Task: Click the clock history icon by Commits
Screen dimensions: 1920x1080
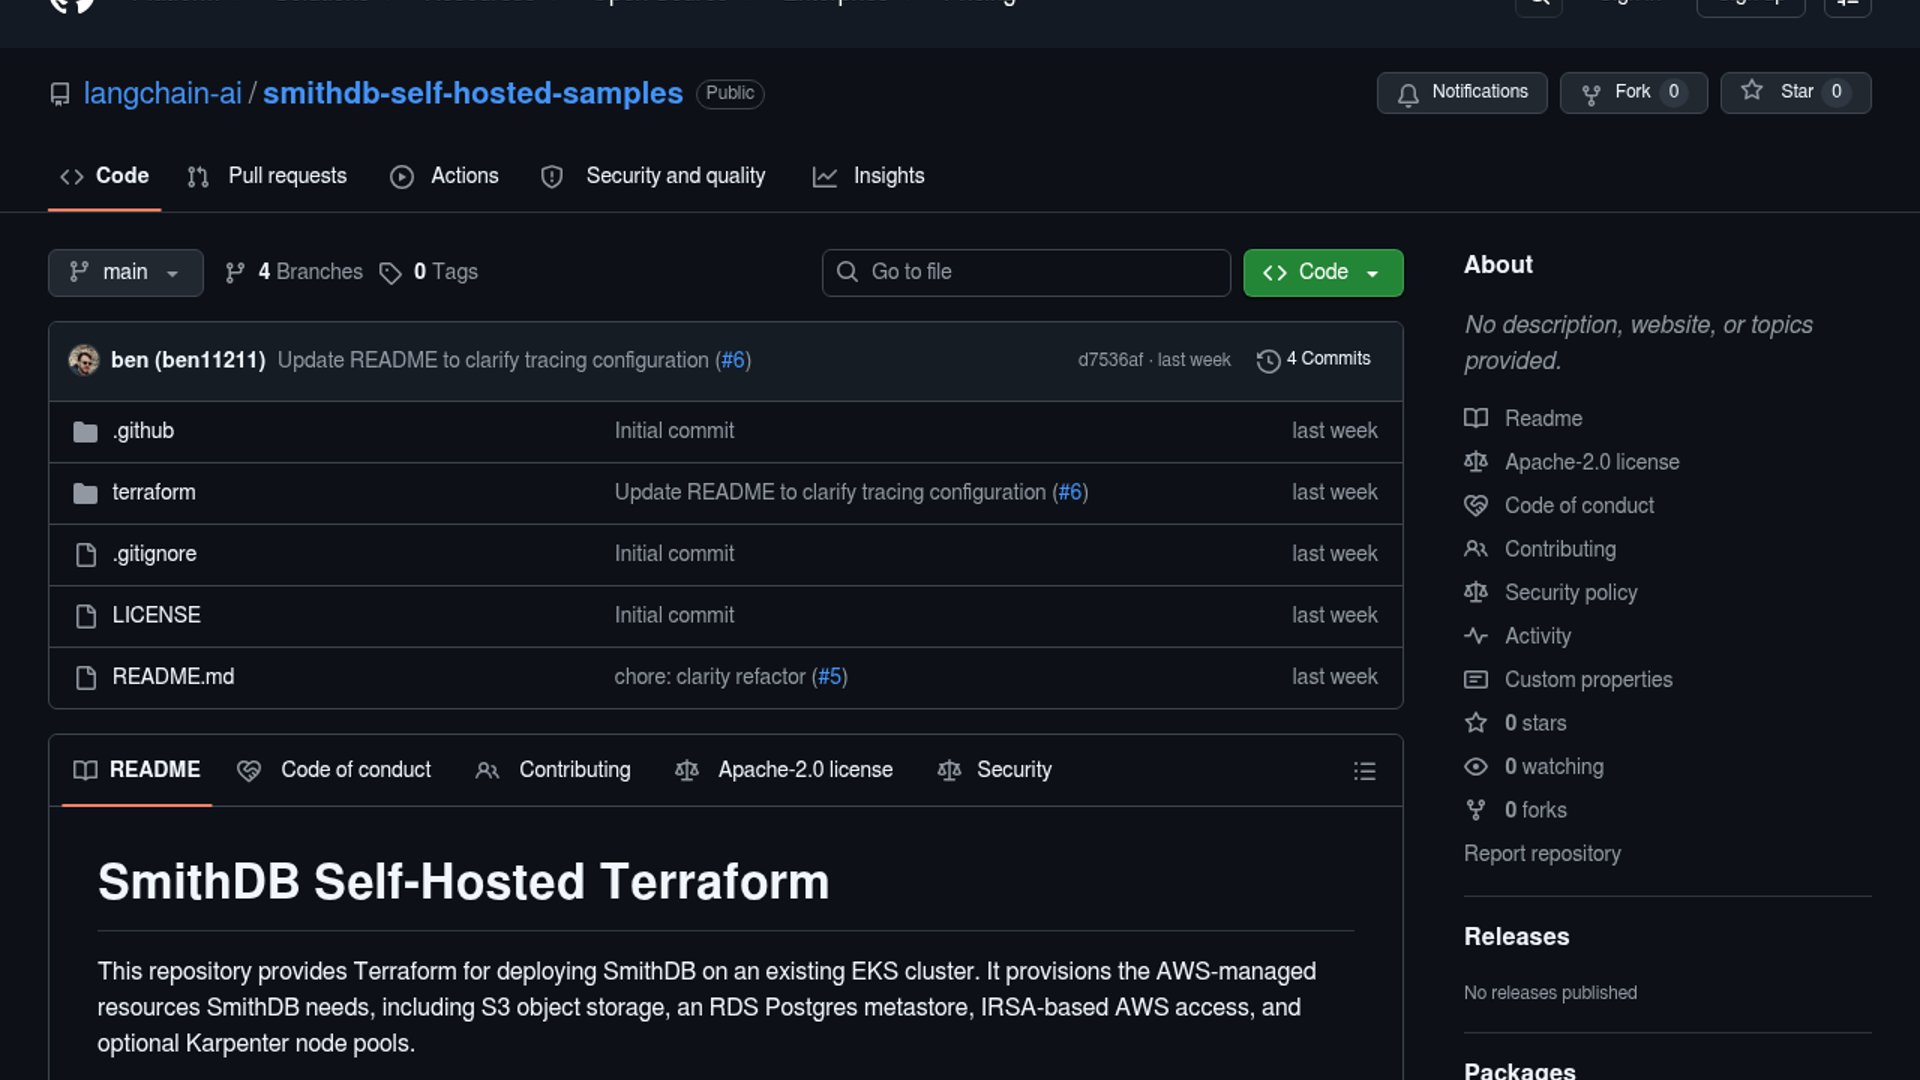Action: 1268,361
